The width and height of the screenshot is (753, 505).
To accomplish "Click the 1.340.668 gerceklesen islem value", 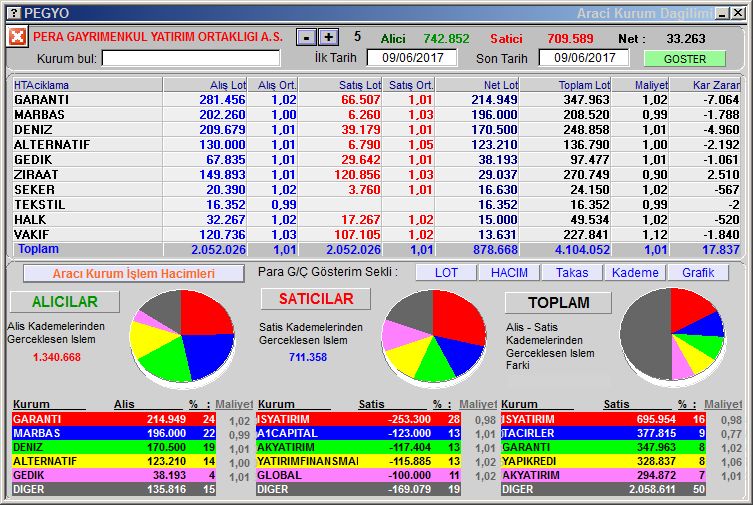I will coord(57,357).
